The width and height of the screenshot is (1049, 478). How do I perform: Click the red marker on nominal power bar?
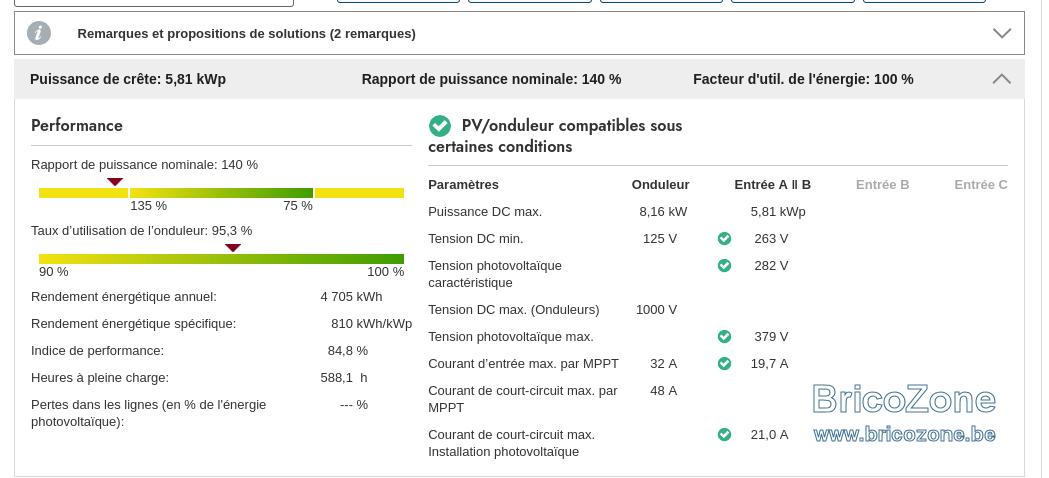pos(115,181)
